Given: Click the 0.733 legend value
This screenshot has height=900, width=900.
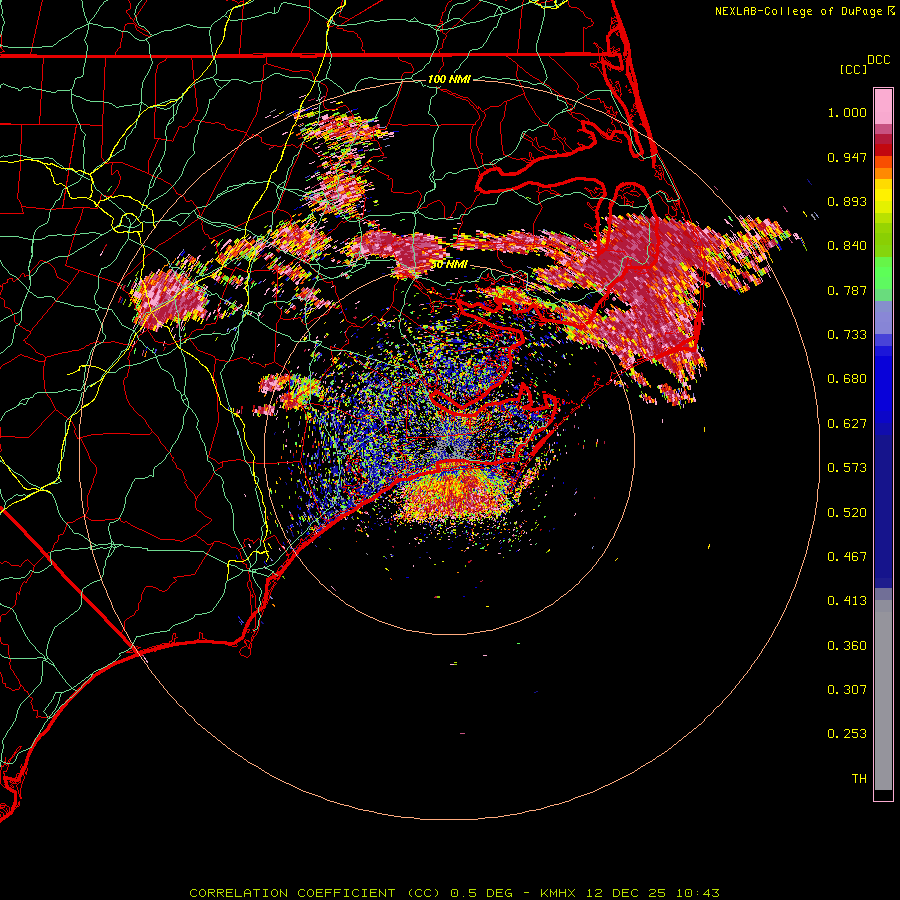Looking at the screenshot, I should pyautogui.click(x=847, y=335).
